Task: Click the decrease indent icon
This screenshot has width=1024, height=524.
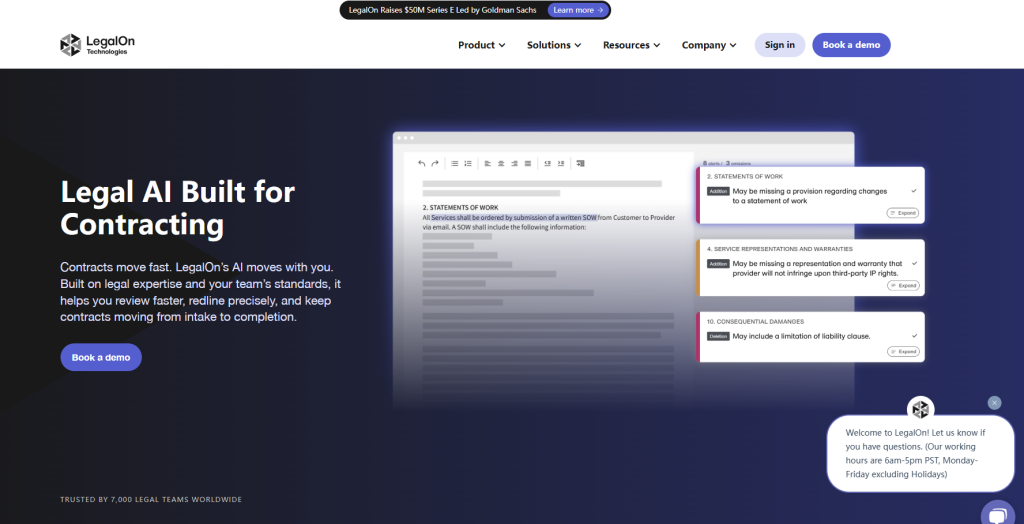Action: pos(547,163)
